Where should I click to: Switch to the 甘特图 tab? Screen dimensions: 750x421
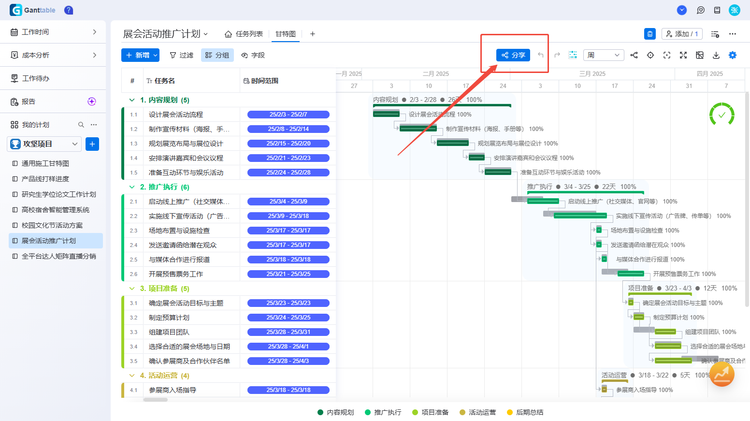(x=286, y=34)
